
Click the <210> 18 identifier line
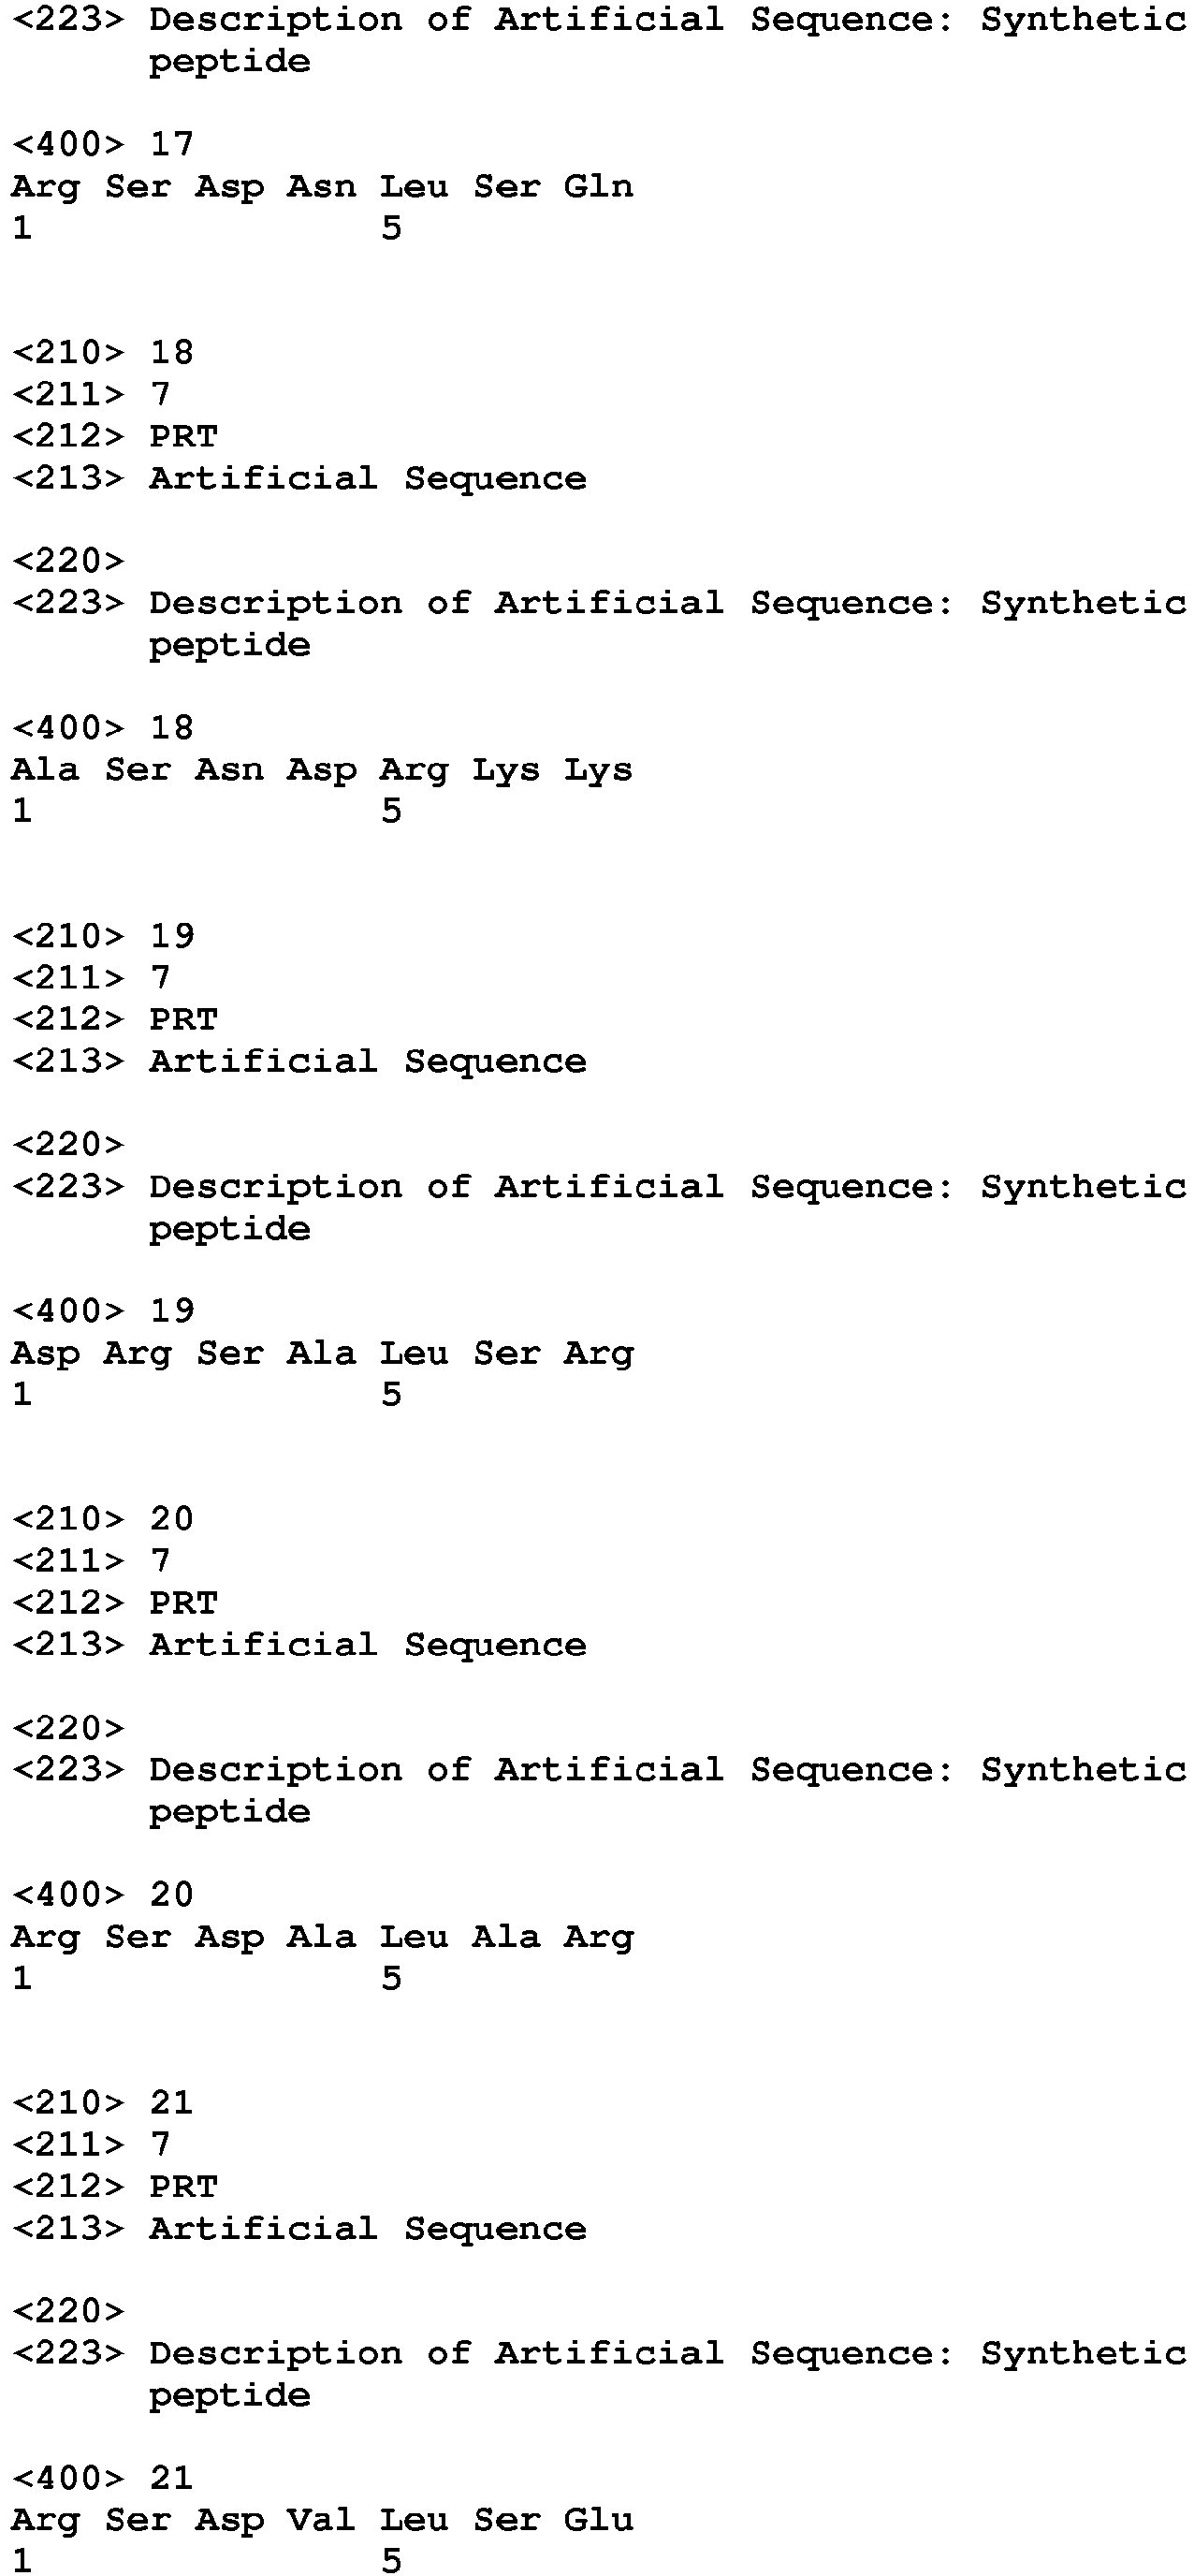[102, 352]
